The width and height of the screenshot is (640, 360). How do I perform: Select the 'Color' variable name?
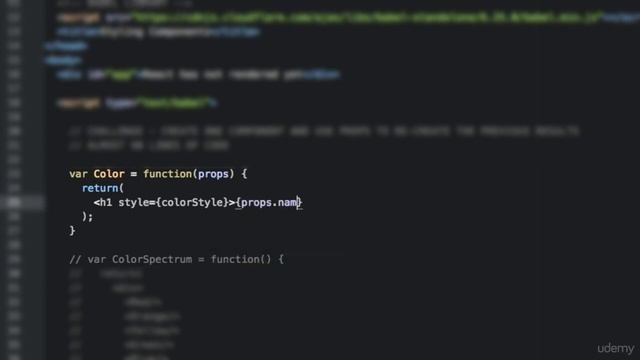(x=109, y=174)
